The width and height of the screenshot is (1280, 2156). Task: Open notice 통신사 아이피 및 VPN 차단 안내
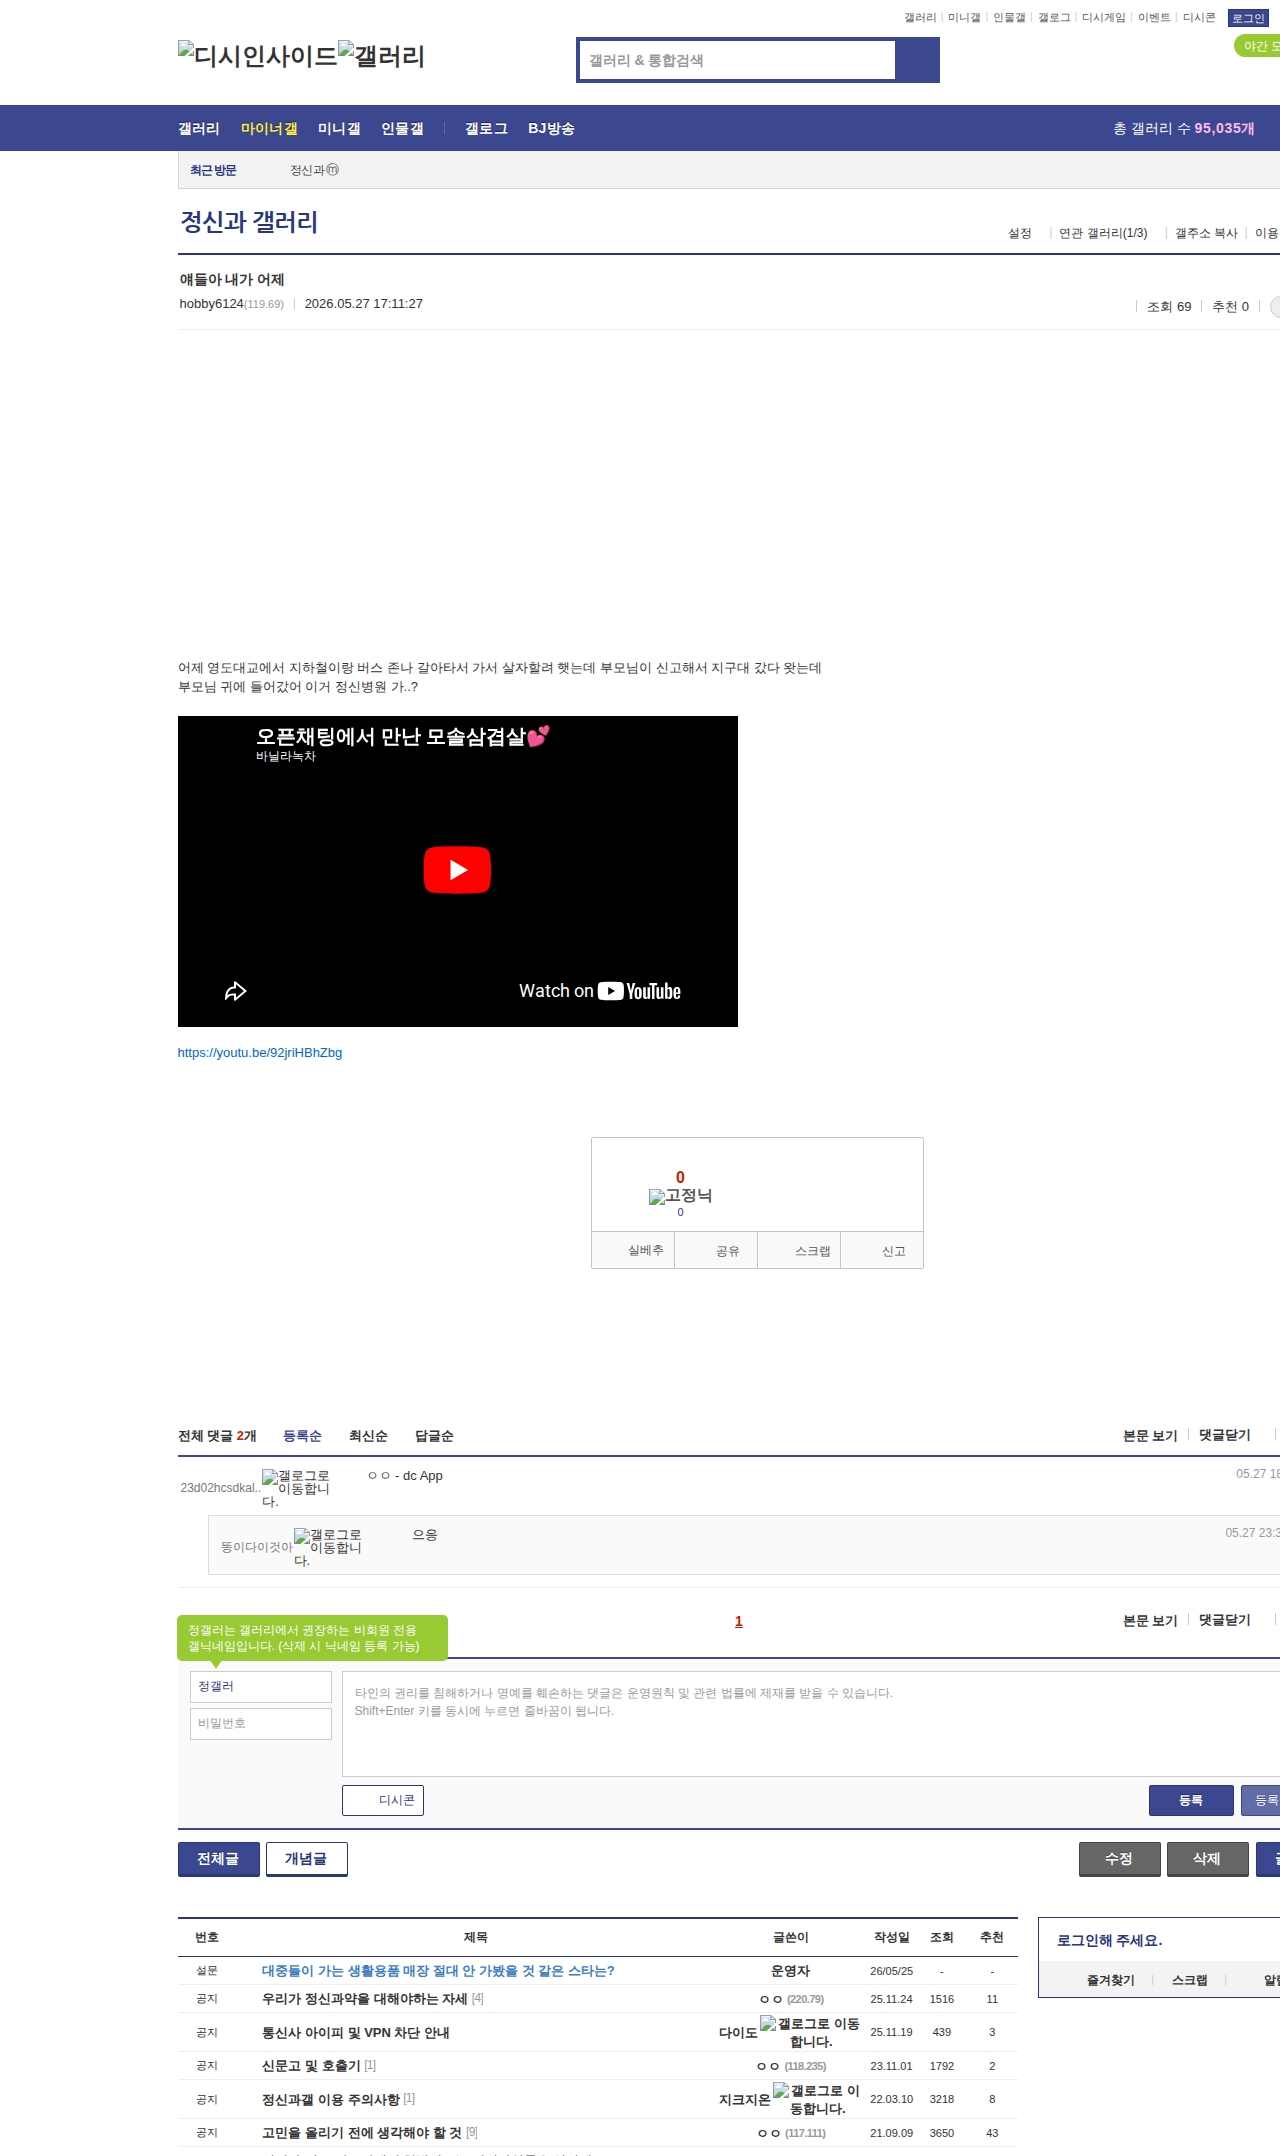point(355,2033)
